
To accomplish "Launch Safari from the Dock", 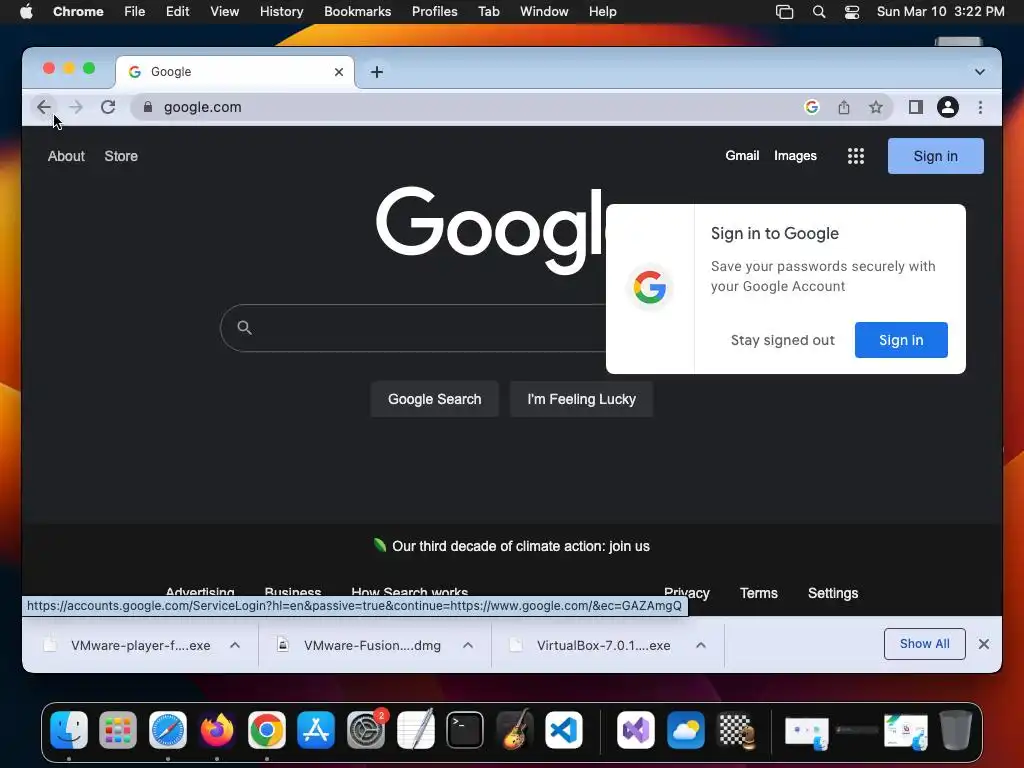I will [x=168, y=729].
